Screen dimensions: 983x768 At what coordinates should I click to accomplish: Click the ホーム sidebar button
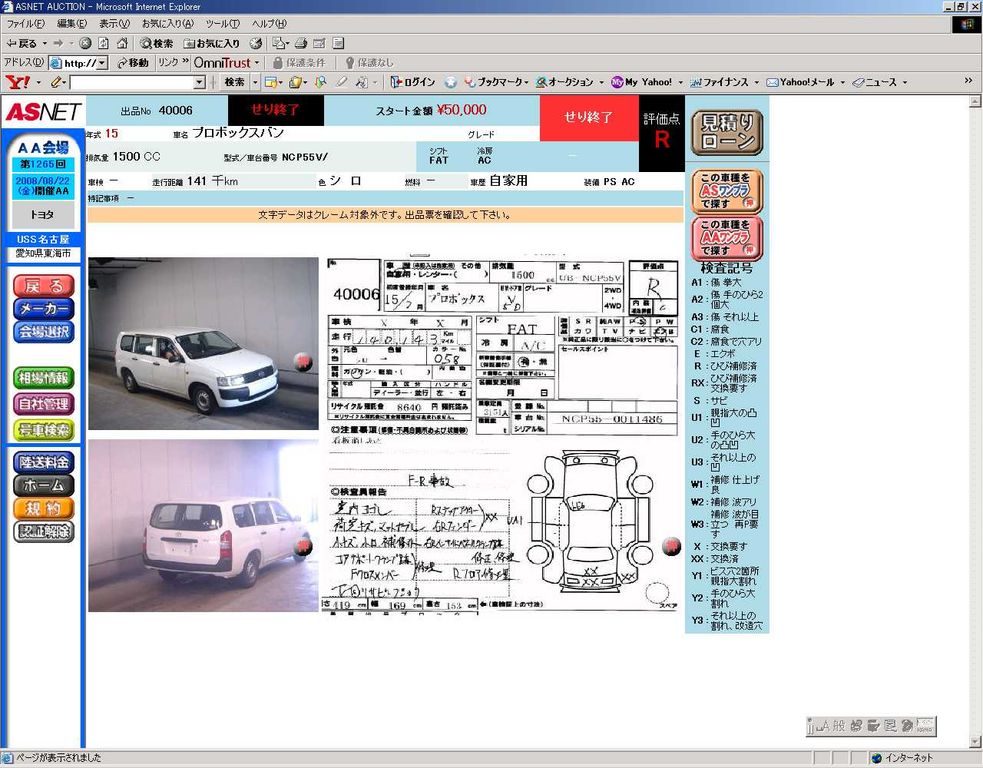[x=44, y=486]
